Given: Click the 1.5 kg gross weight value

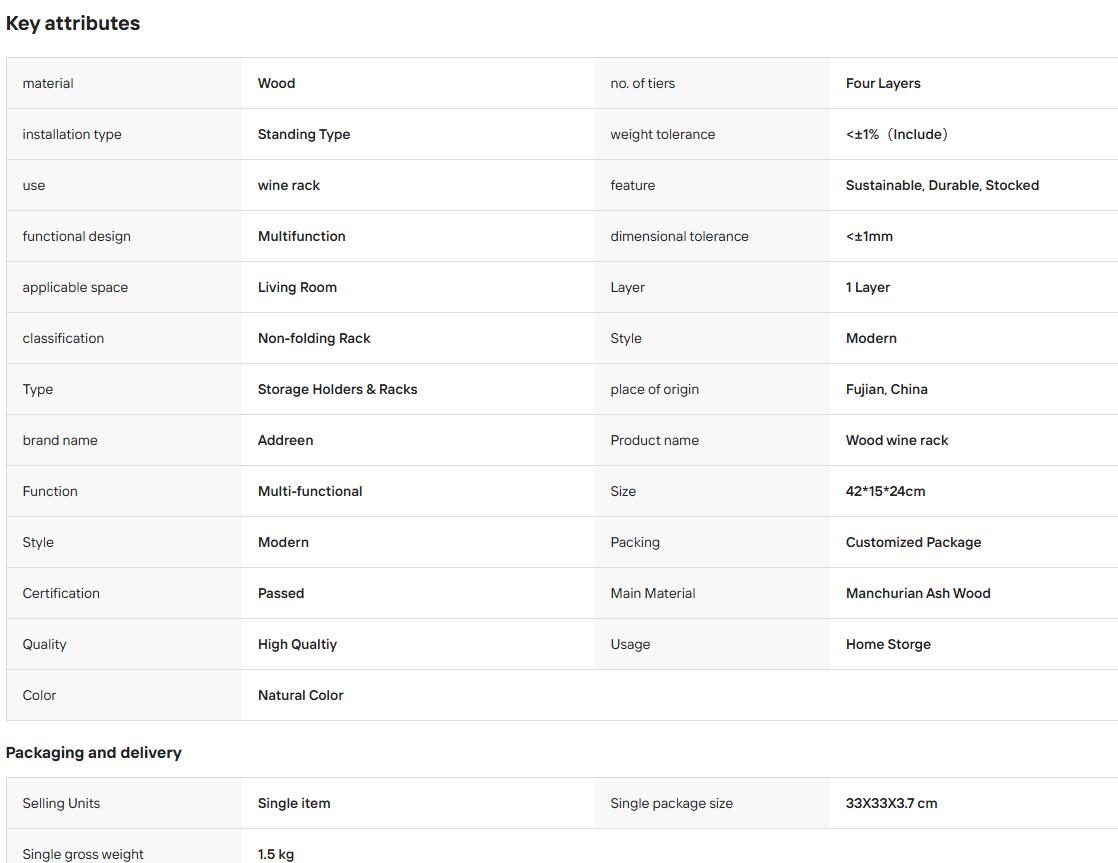Looking at the screenshot, I should (276, 854).
